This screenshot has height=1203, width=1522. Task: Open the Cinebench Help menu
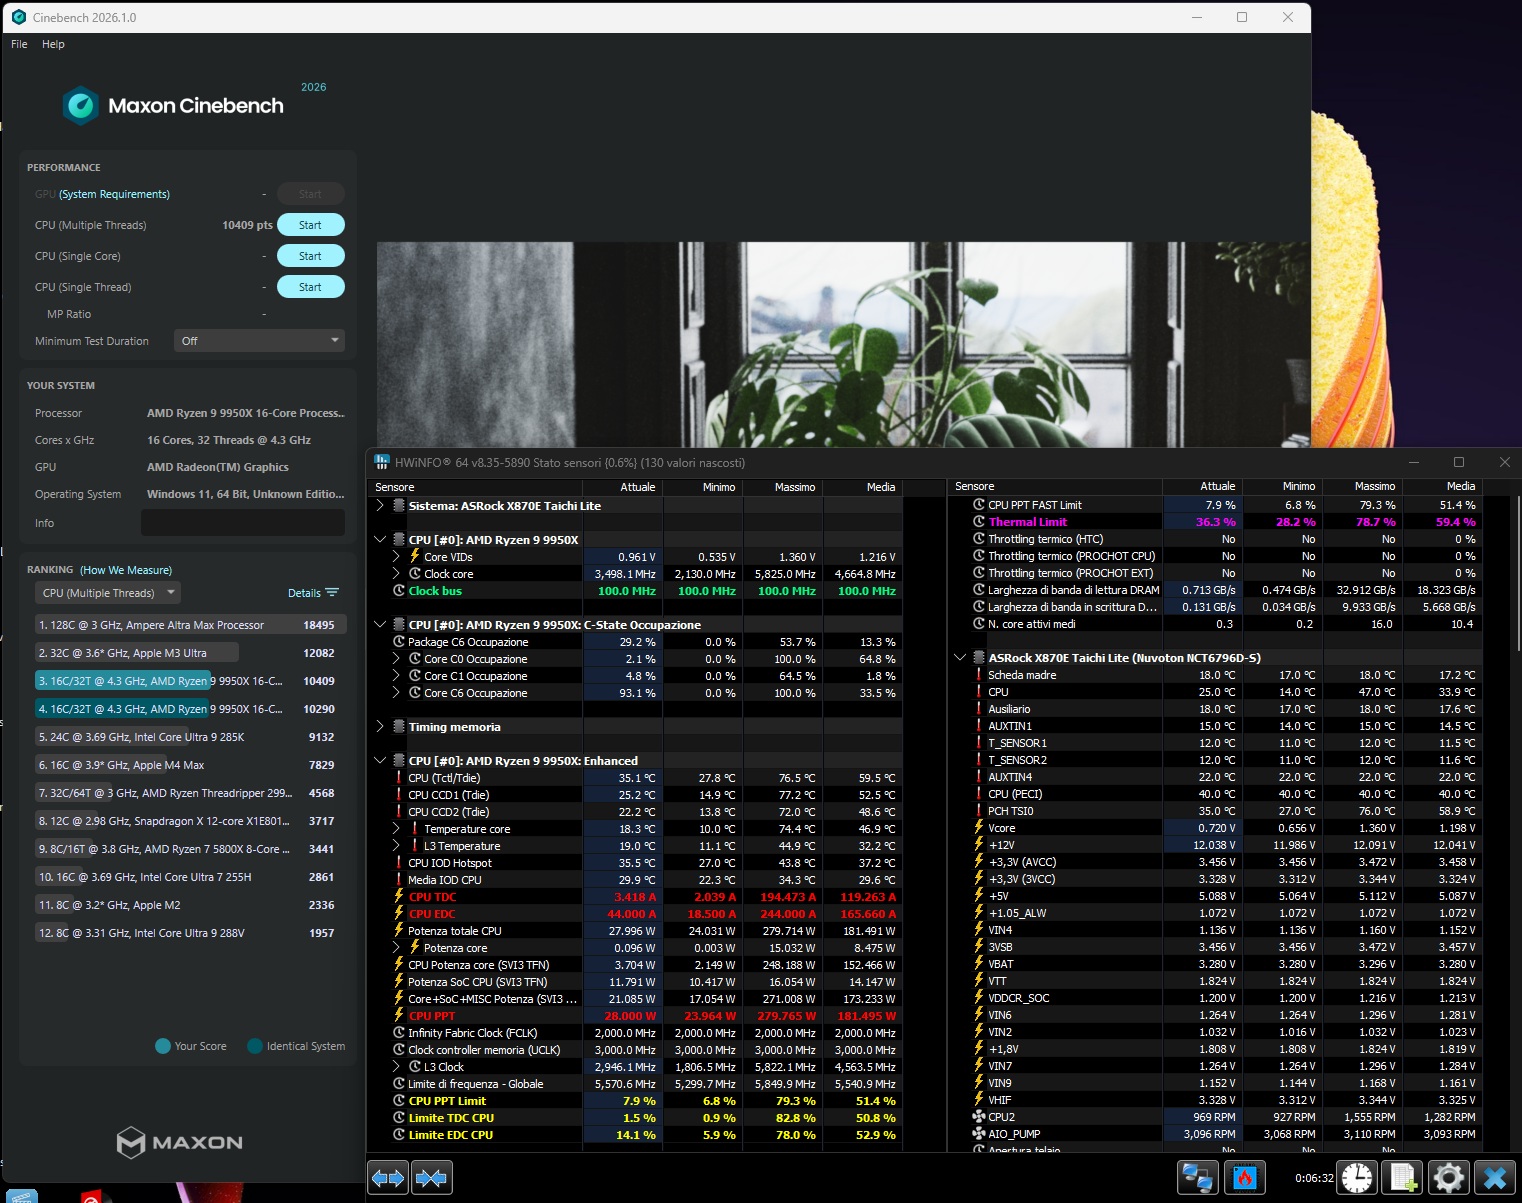pos(53,44)
